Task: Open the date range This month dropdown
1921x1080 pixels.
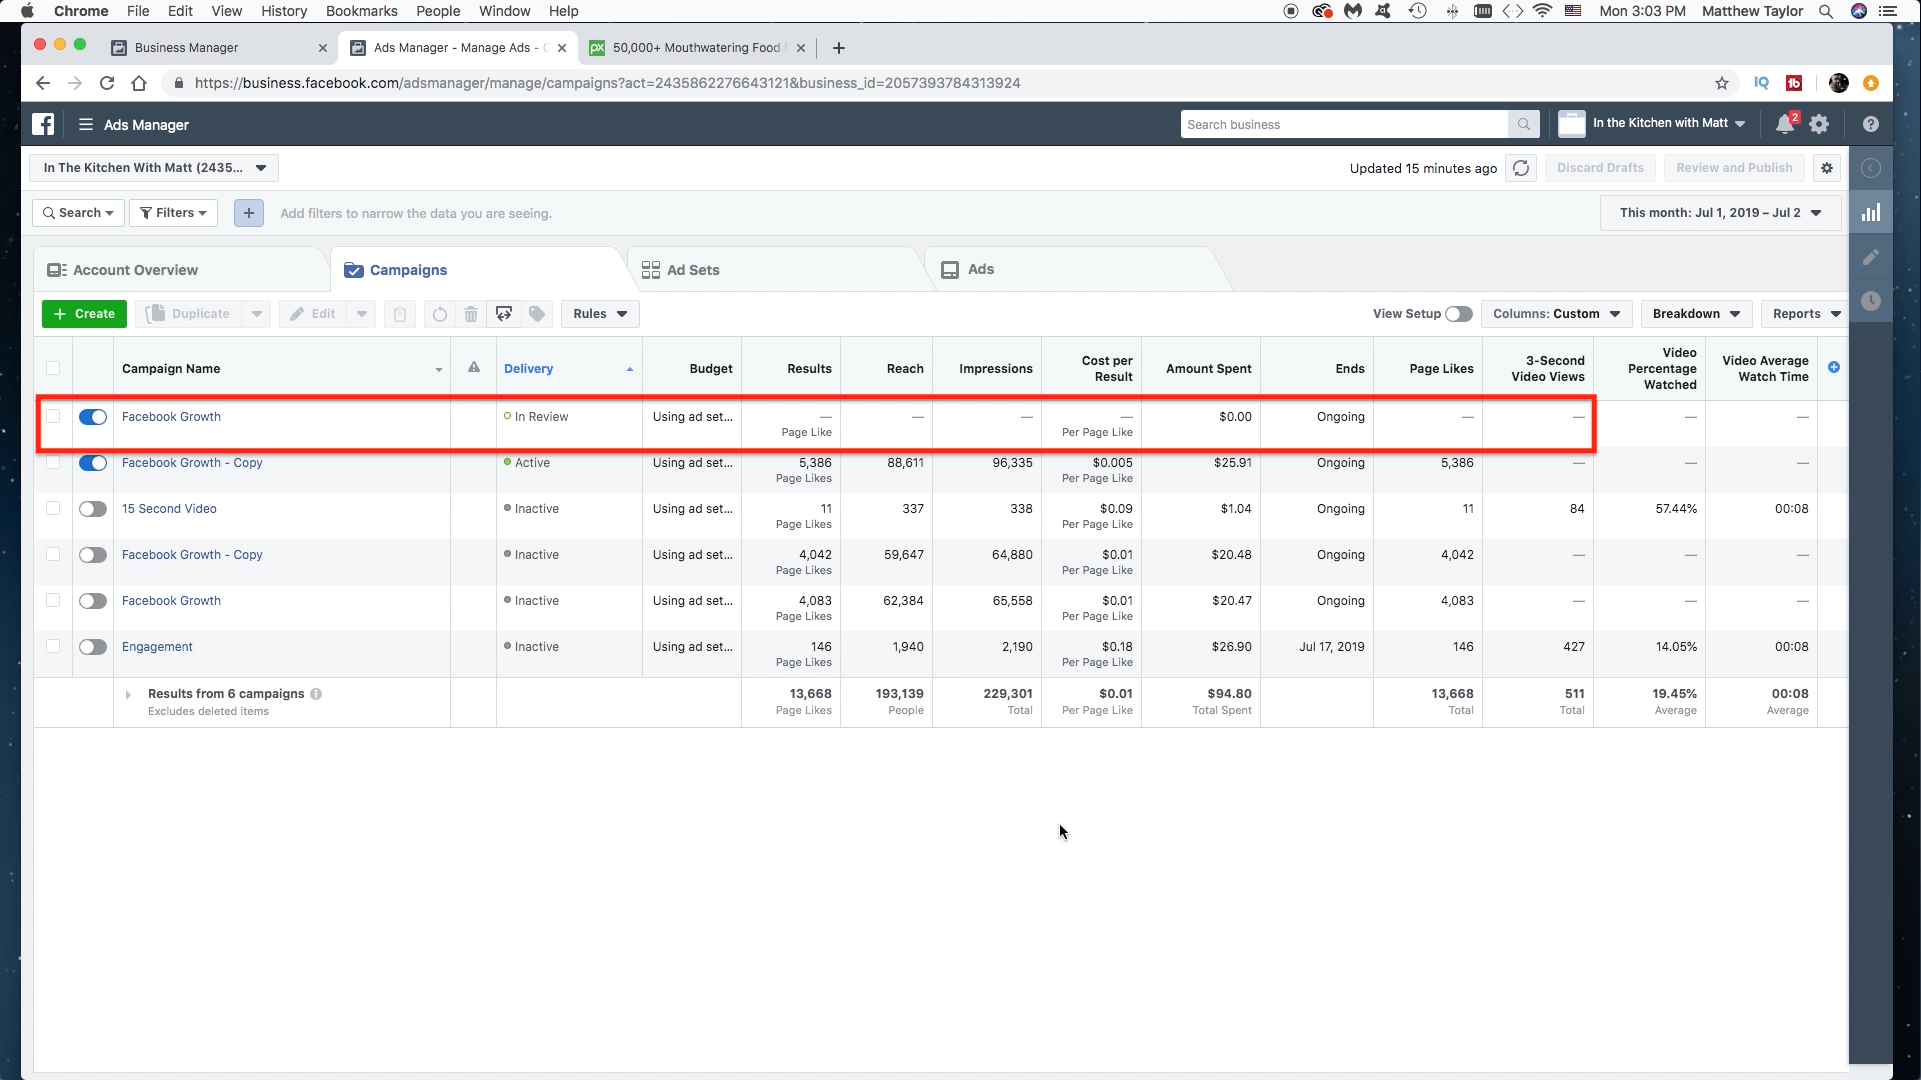Action: coord(1720,213)
